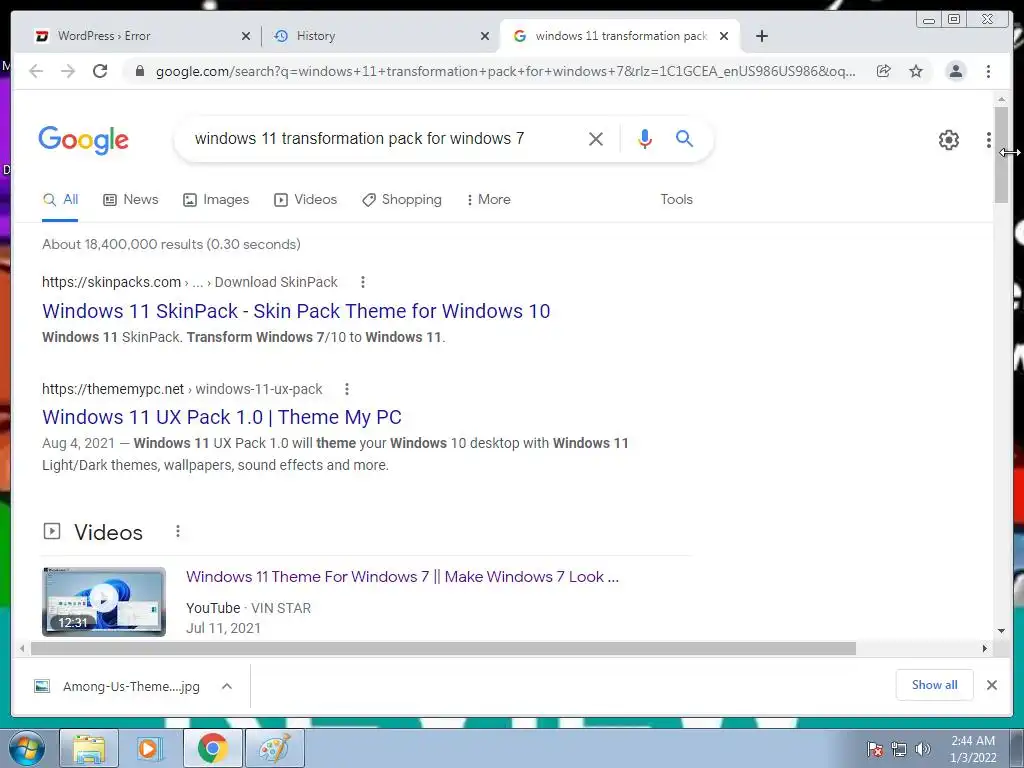The width and height of the screenshot is (1024, 768).
Task: Close the History tab
Action: (485, 36)
